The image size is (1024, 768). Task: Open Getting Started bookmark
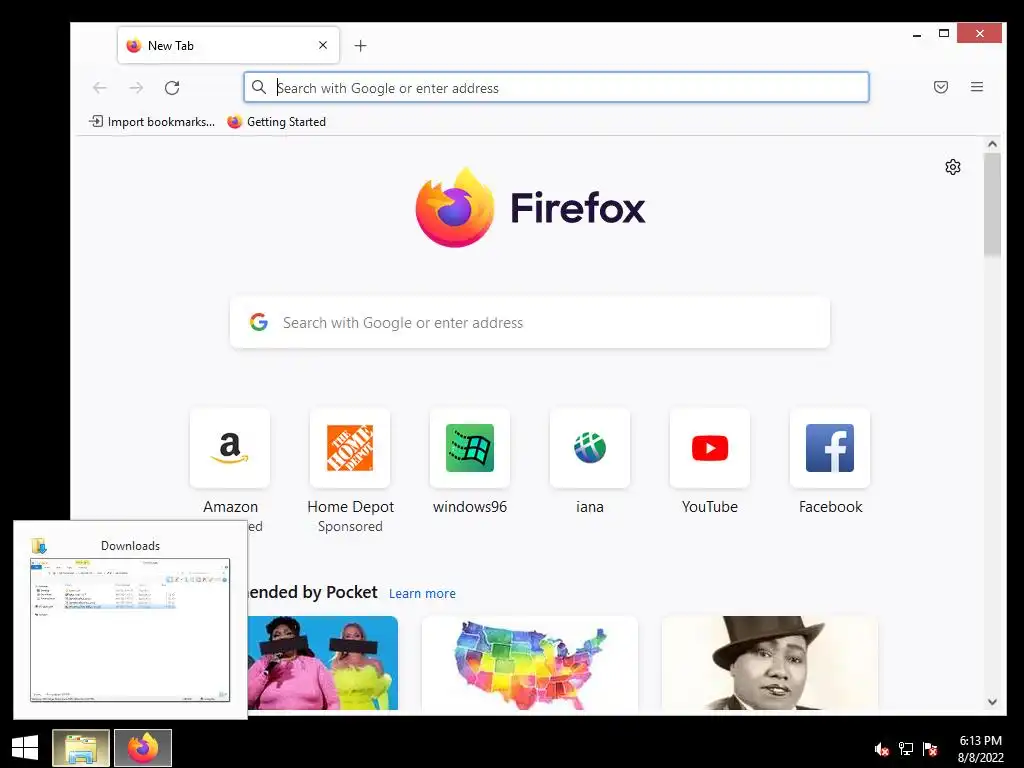(x=276, y=121)
